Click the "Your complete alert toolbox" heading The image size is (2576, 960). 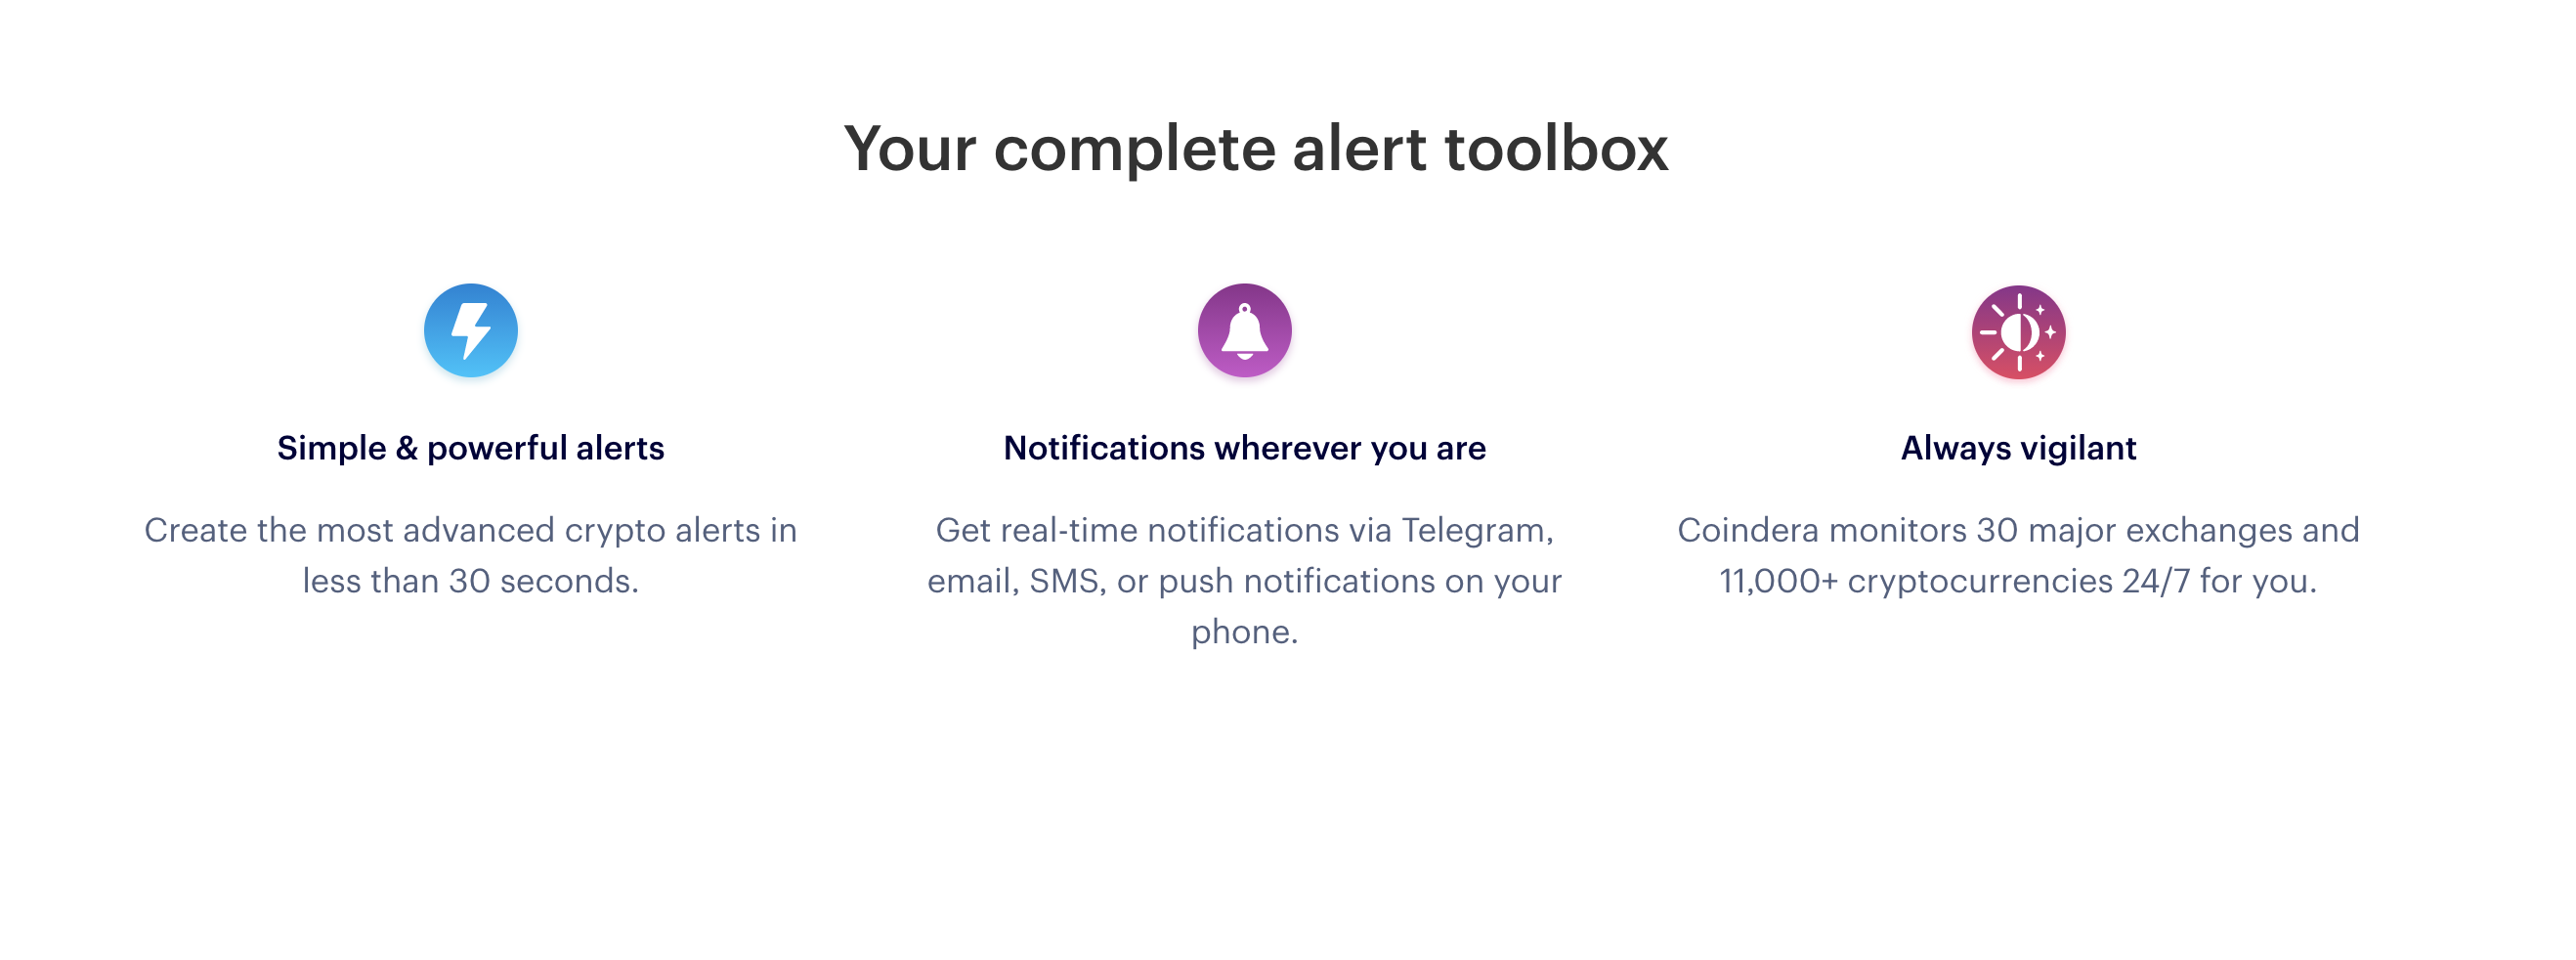point(1255,149)
